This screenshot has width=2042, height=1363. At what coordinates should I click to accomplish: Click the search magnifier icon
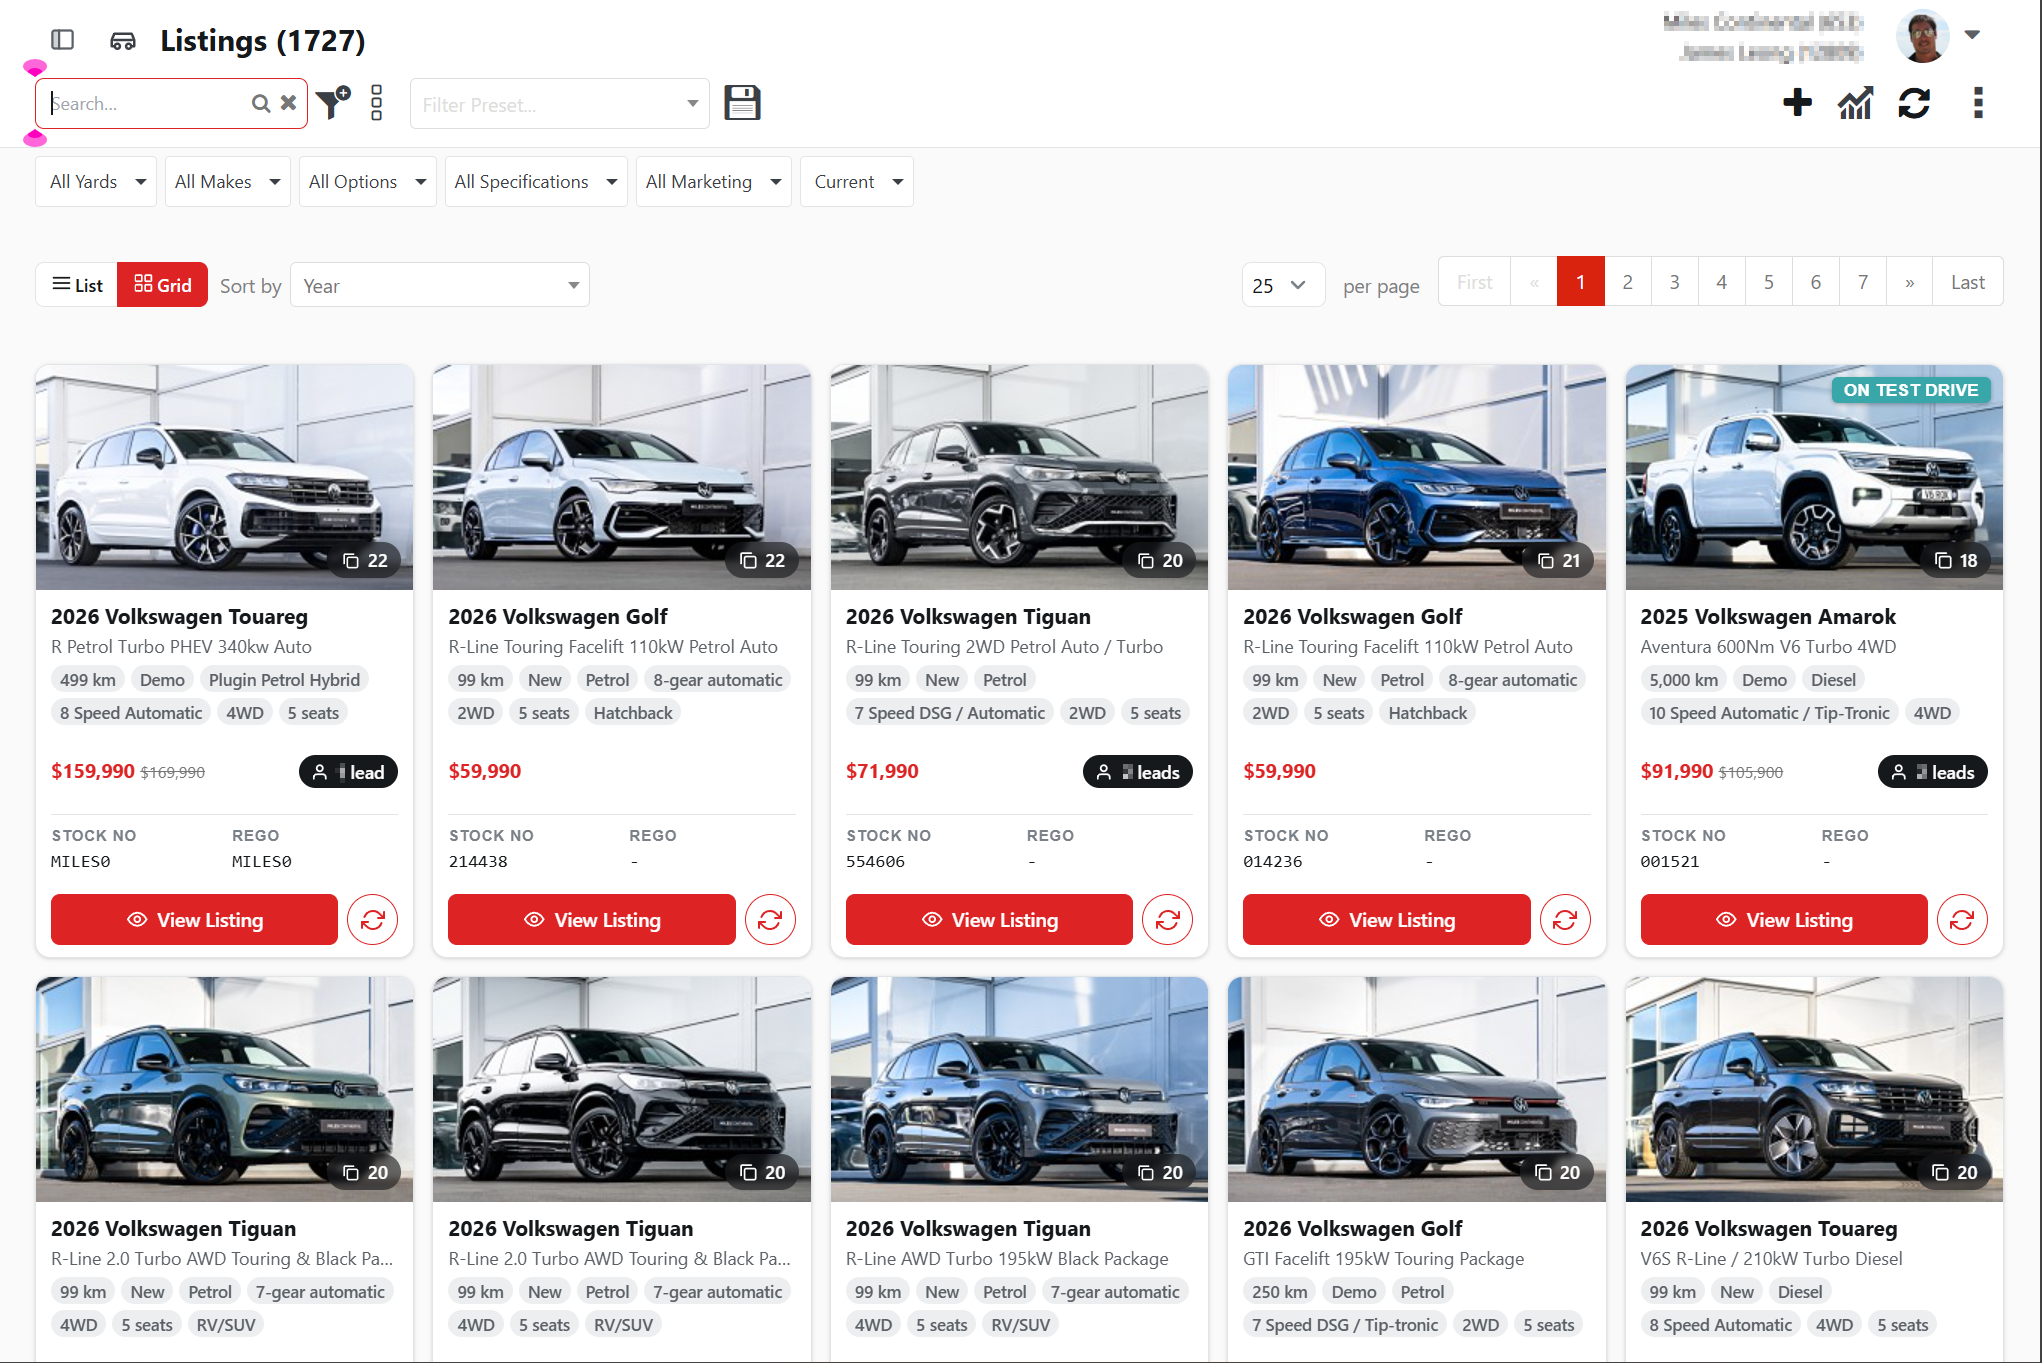click(261, 103)
